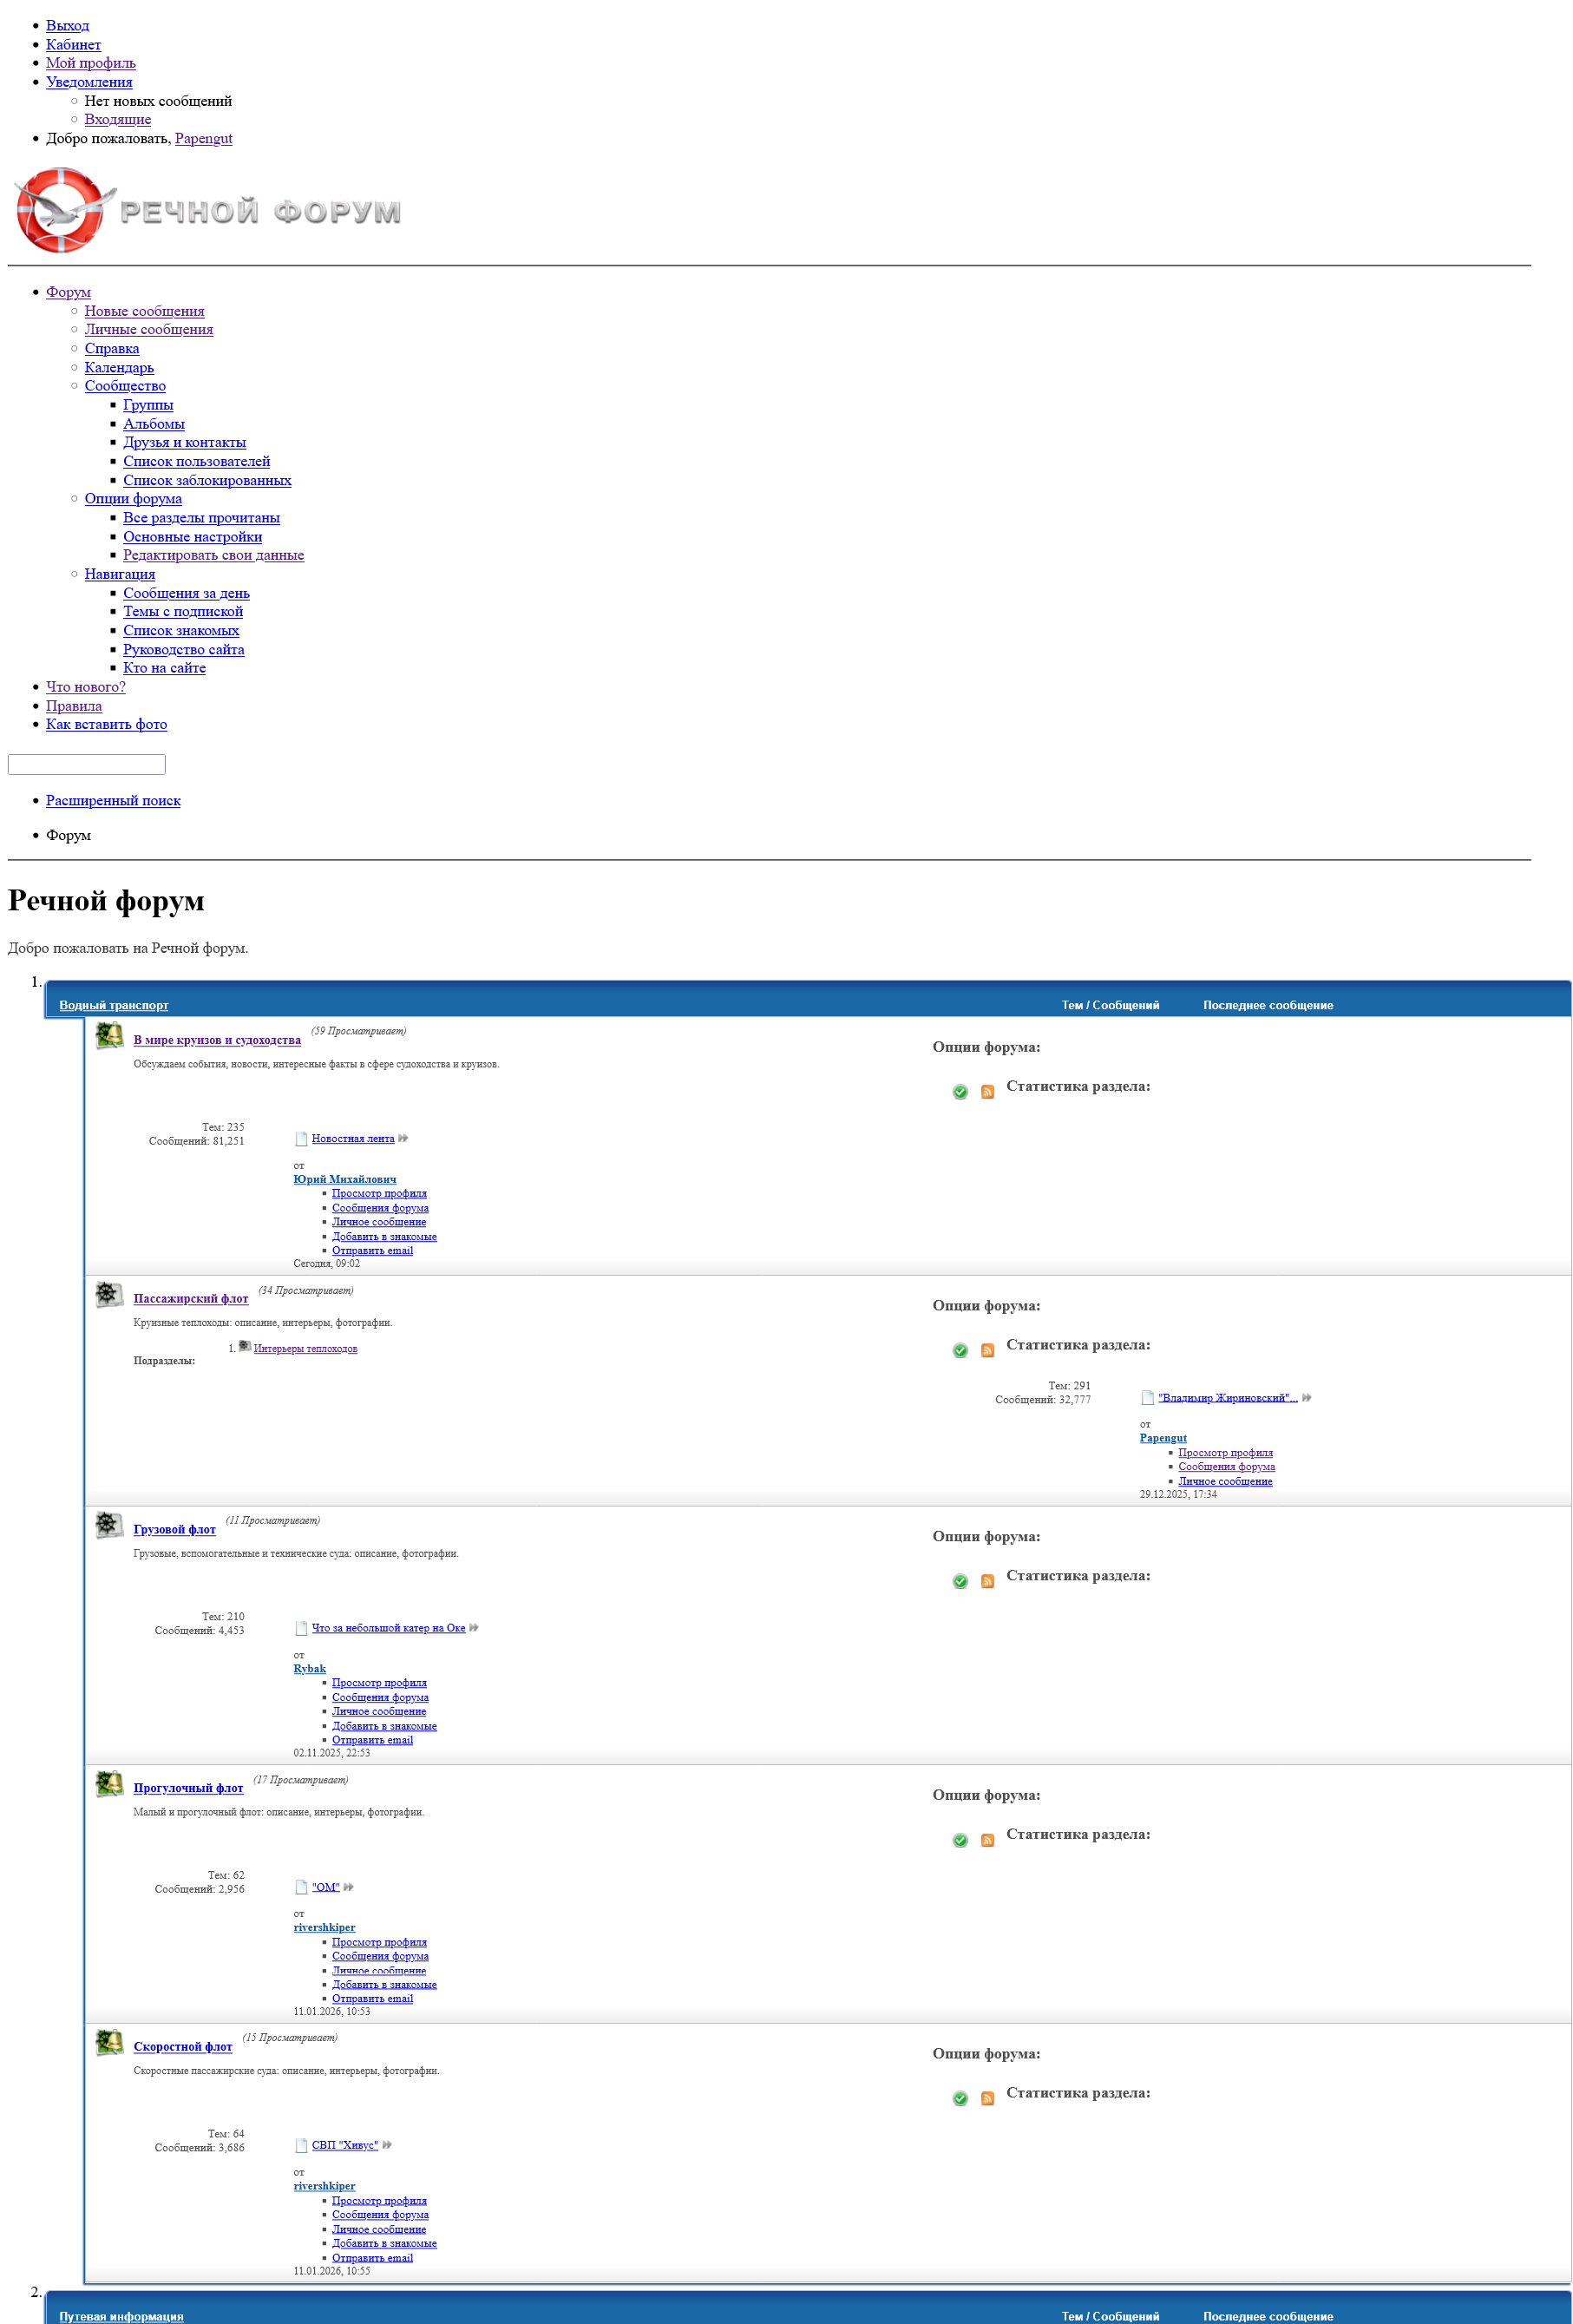The width and height of the screenshot is (1573, 2324).
Task: Open Интерьеры теплоходов subforum link
Action: click(x=305, y=1349)
